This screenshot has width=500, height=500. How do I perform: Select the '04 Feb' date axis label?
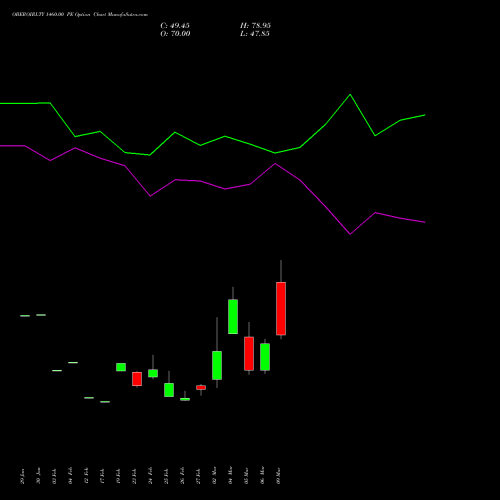(x=70, y=476)
